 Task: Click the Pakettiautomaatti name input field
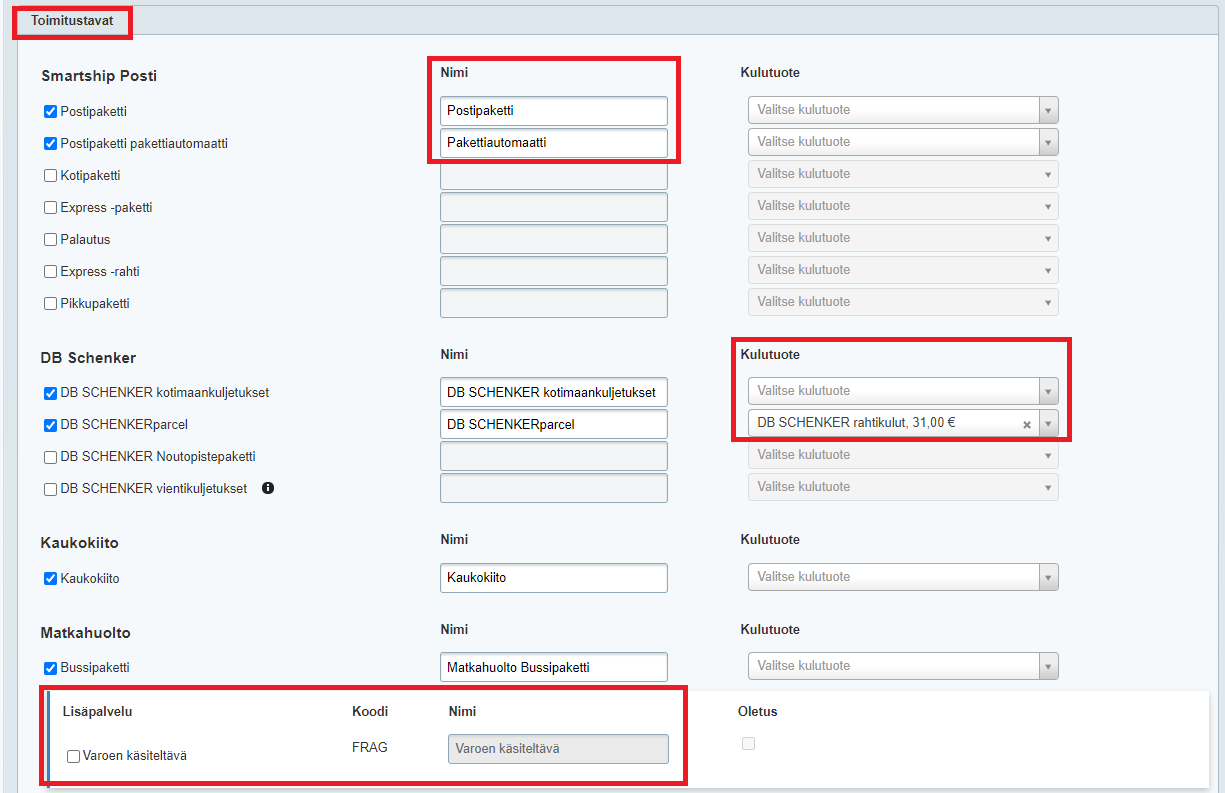(x=553, y=143)
